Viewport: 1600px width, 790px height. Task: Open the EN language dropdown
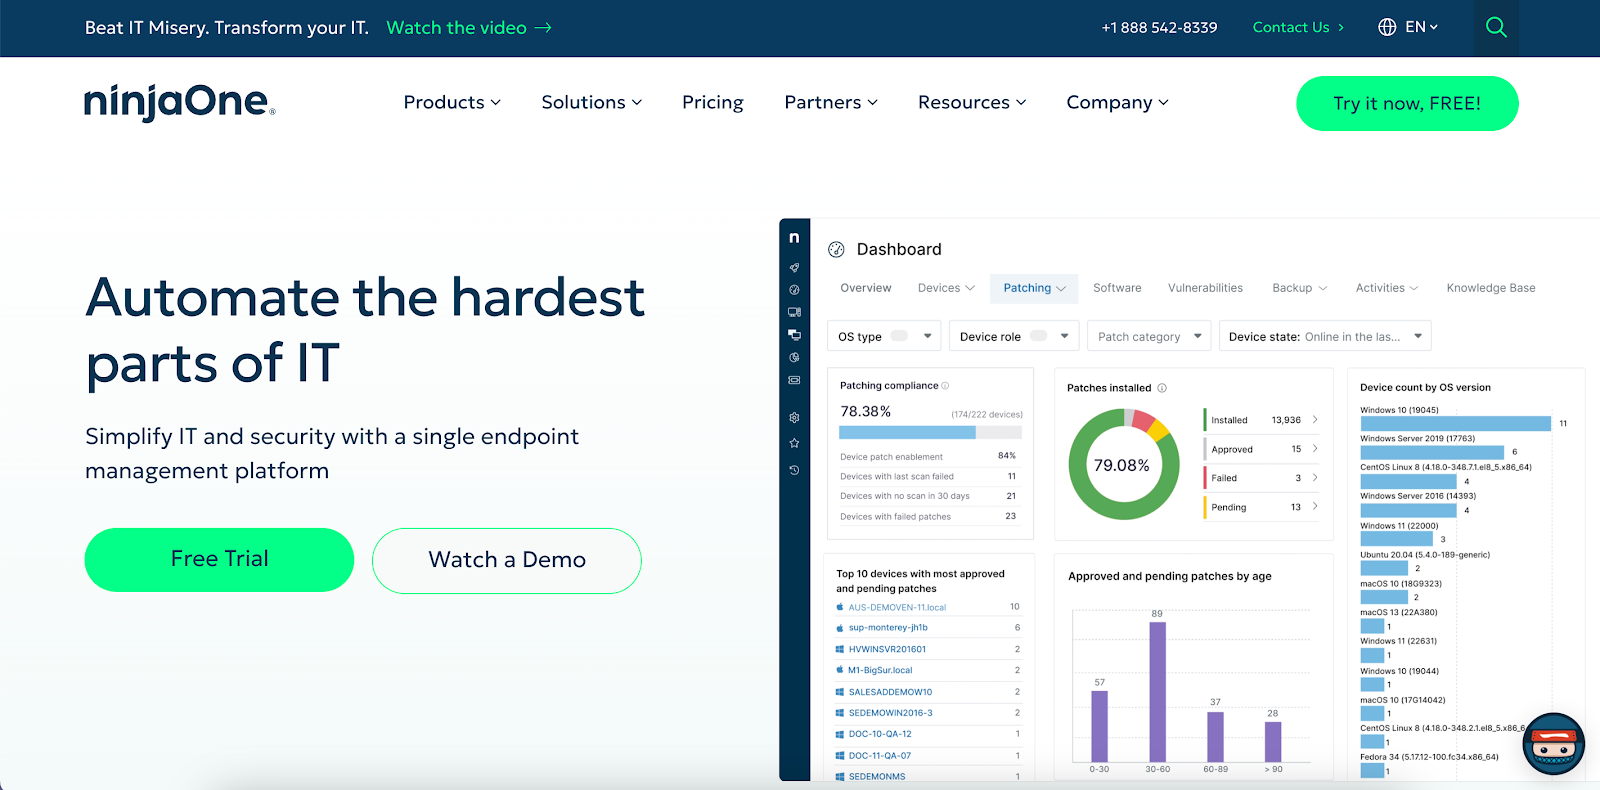[x=1421, y=27]
